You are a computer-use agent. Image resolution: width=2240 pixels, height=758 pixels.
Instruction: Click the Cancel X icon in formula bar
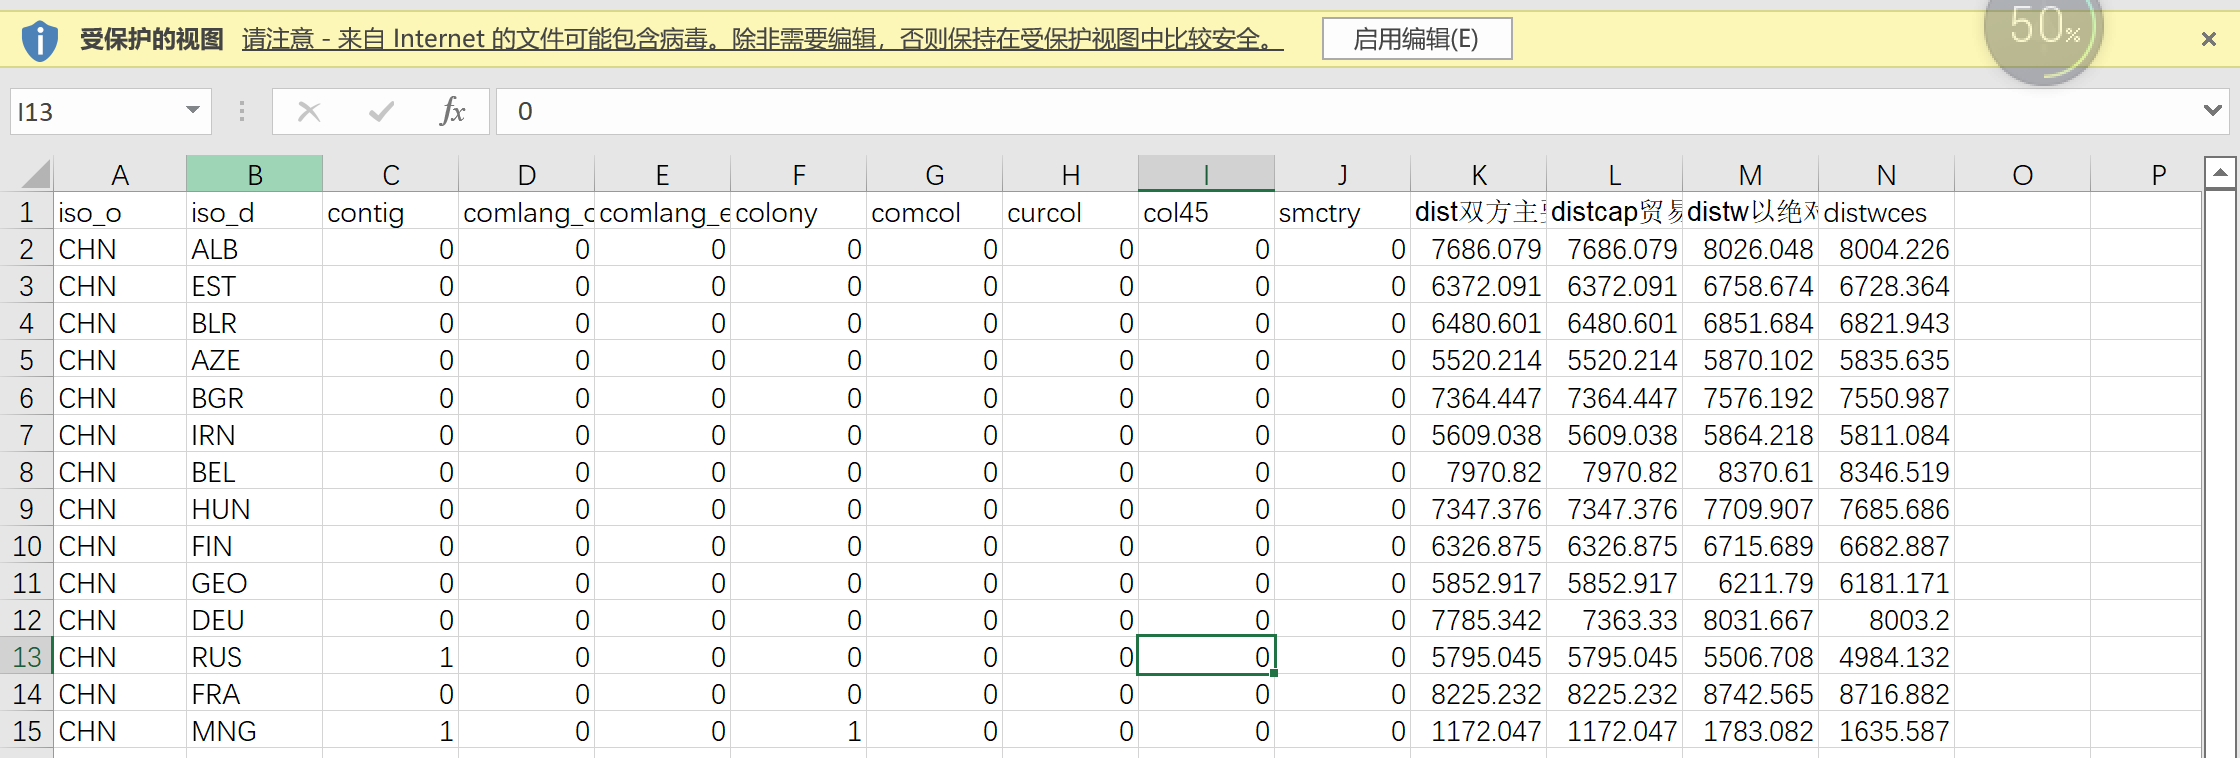point(309,111)
